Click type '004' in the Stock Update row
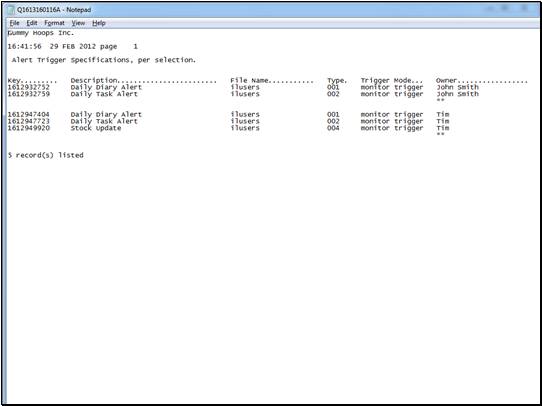The image size is (542, 406). 333,128
